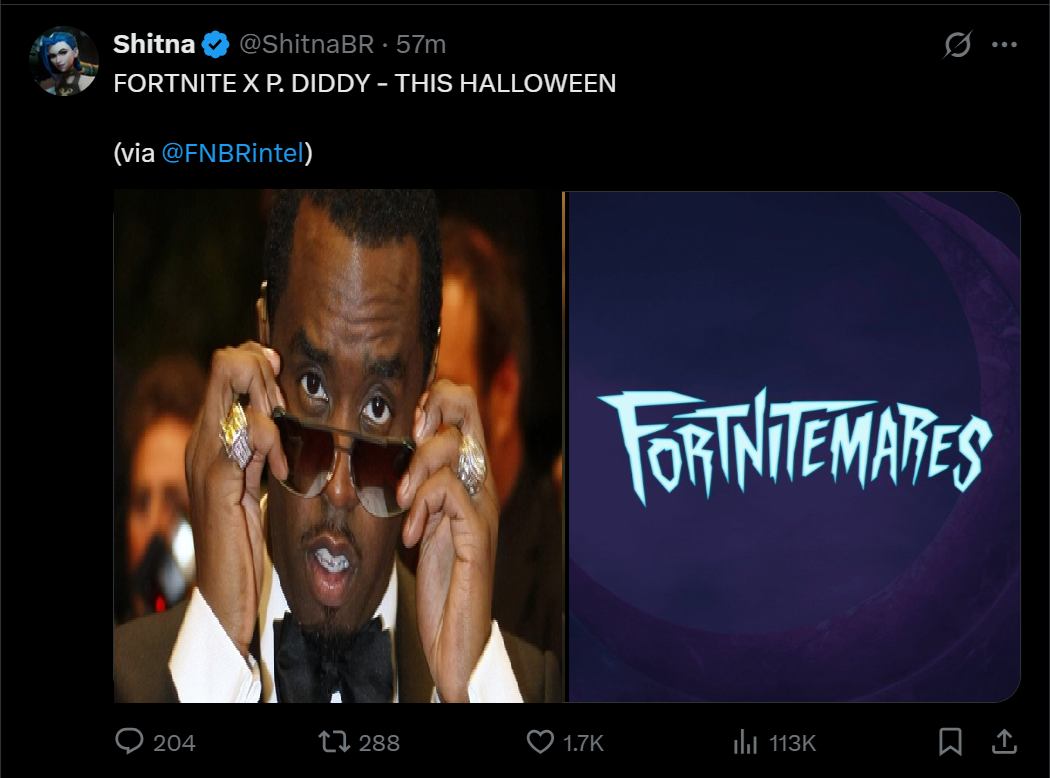Open the three-dot more options menu
This screenshot has height=778, width=1050.
point(1004,45)
